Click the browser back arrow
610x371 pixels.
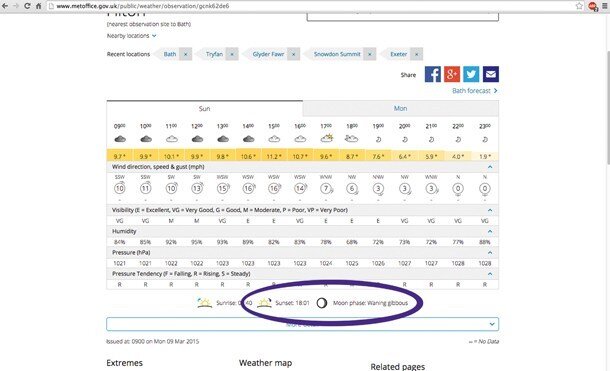(5, 6)
